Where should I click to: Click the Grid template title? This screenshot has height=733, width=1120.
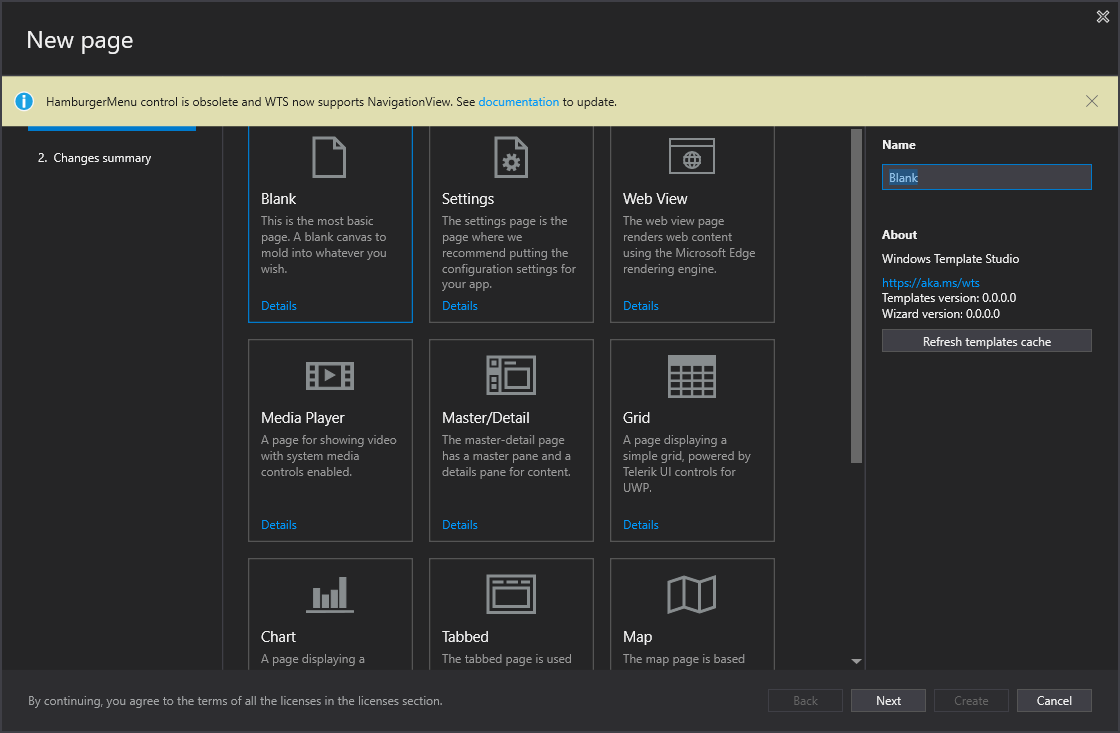click(x=636, y=417)
